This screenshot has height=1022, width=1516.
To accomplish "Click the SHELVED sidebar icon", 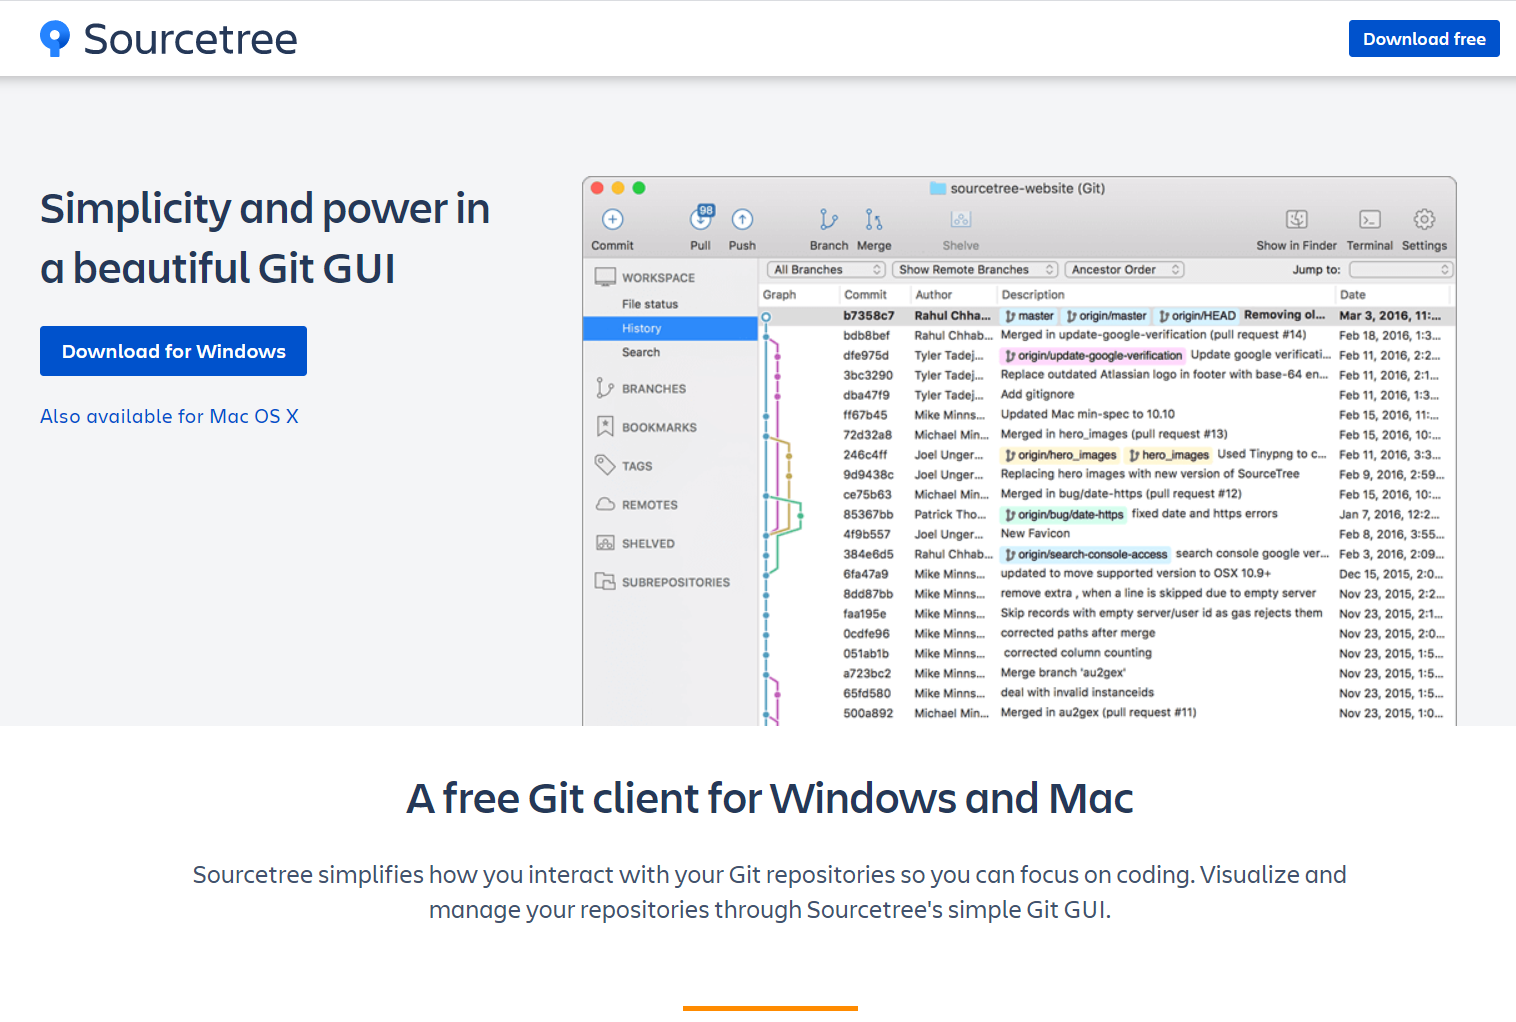I will pos(605,543).
